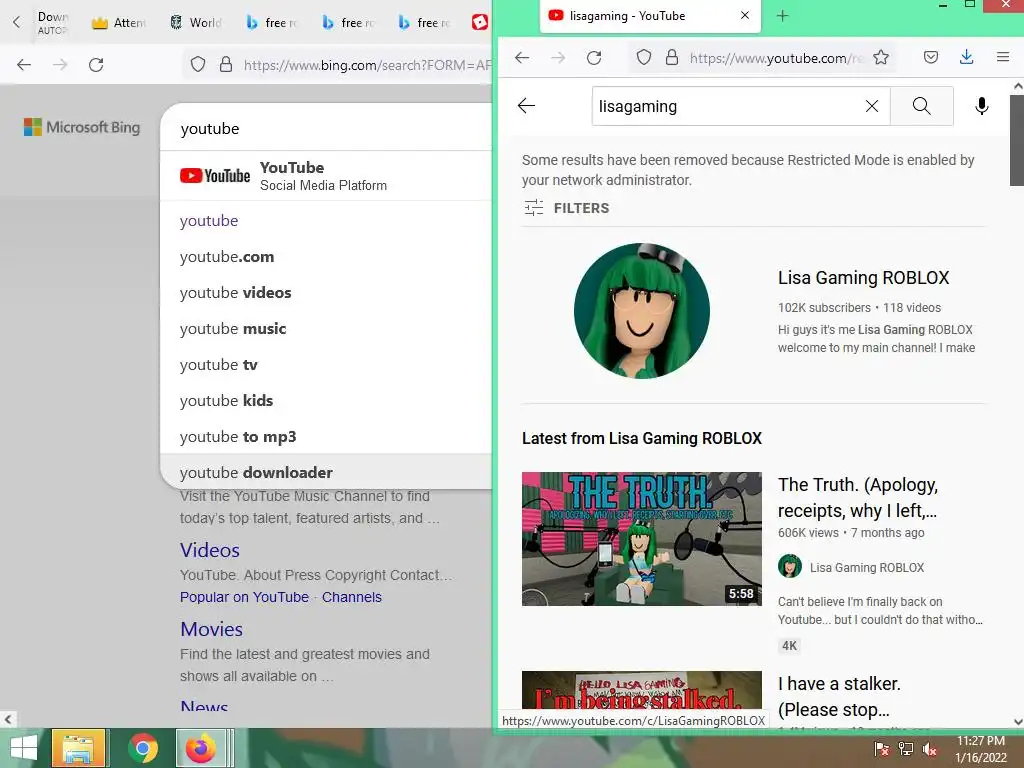This screenshot has width=1024, height=768.
Task: Select the youtube videos suggestion
Action: pyautogui.click(x=327, y=293)
